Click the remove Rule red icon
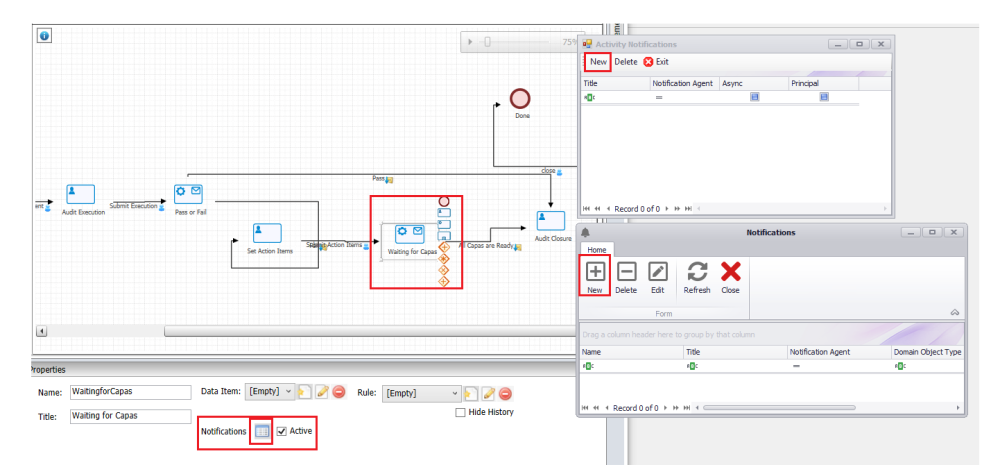 pos(505,394)
